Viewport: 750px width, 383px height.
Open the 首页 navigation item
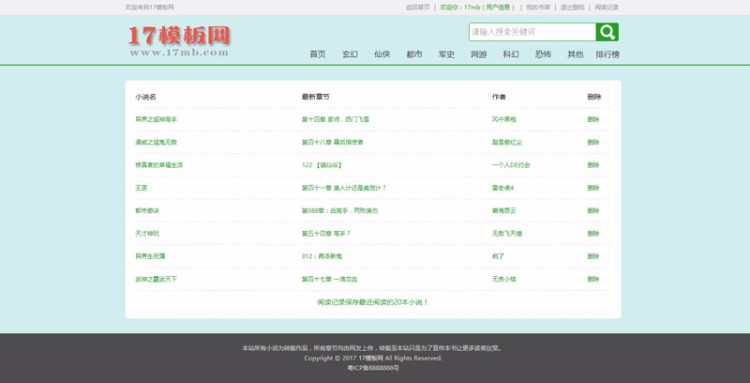point(318,55)
